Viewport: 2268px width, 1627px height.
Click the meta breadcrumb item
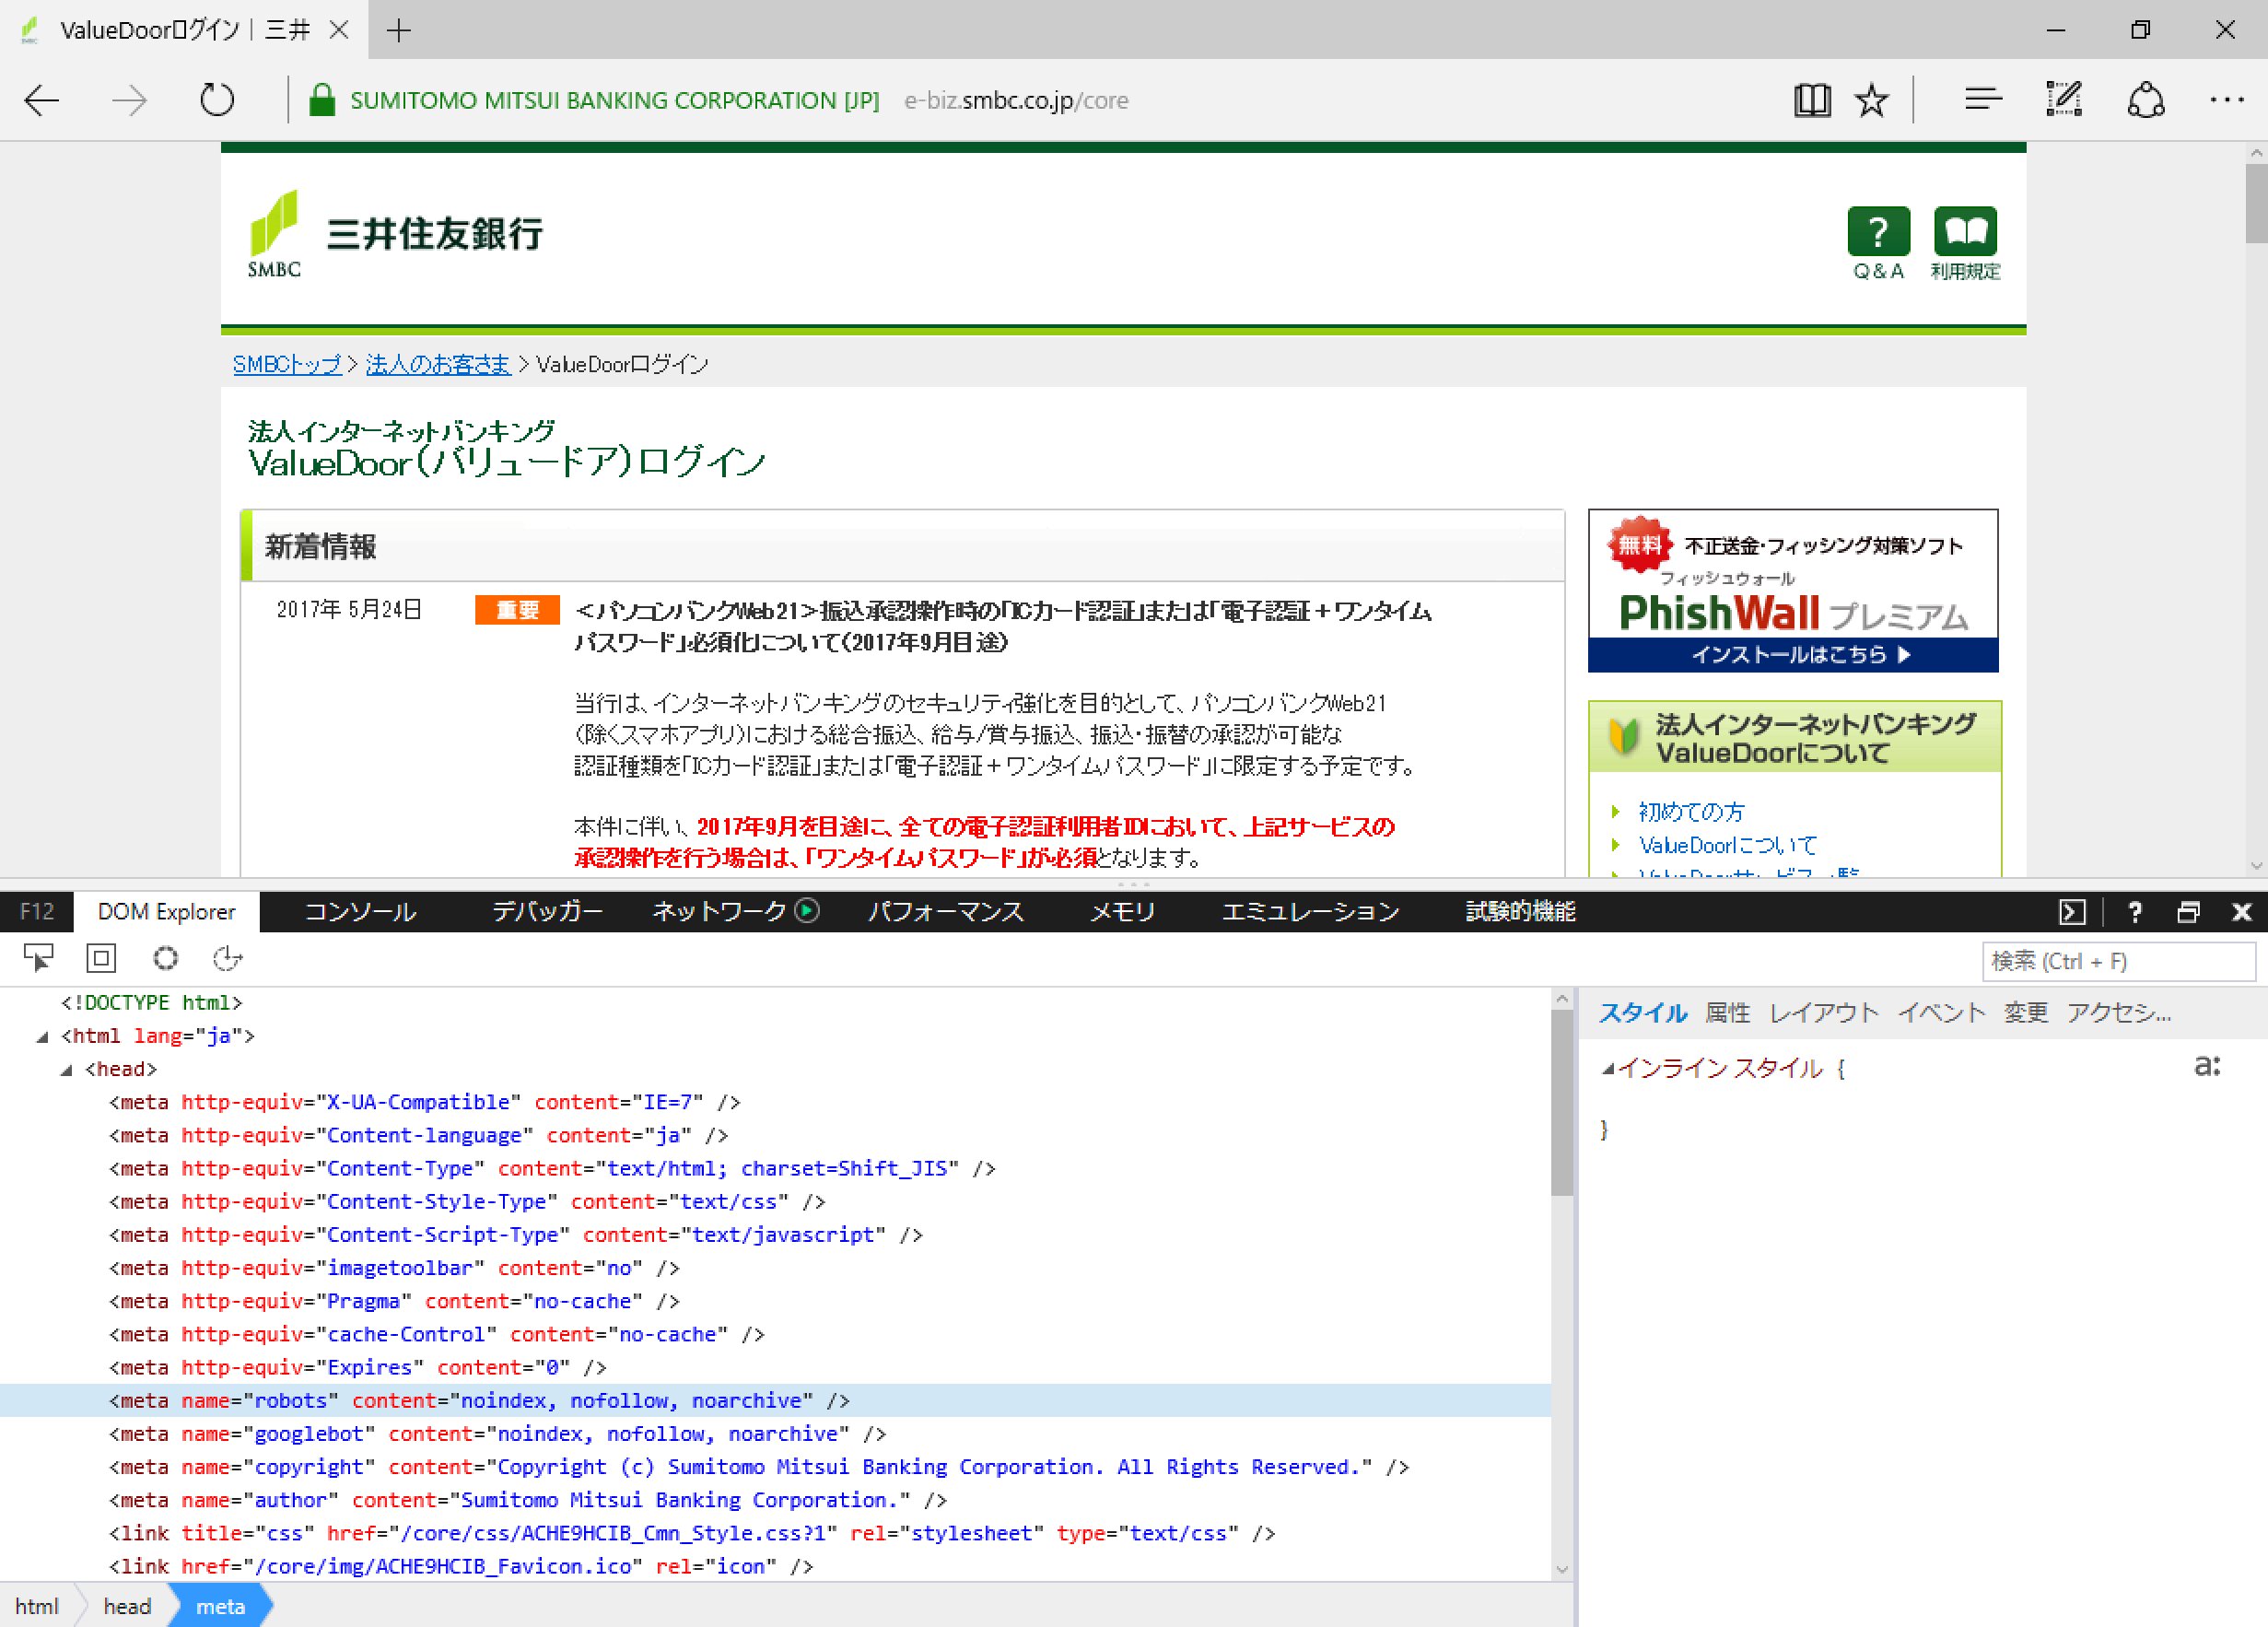[x=220, y=1605]
